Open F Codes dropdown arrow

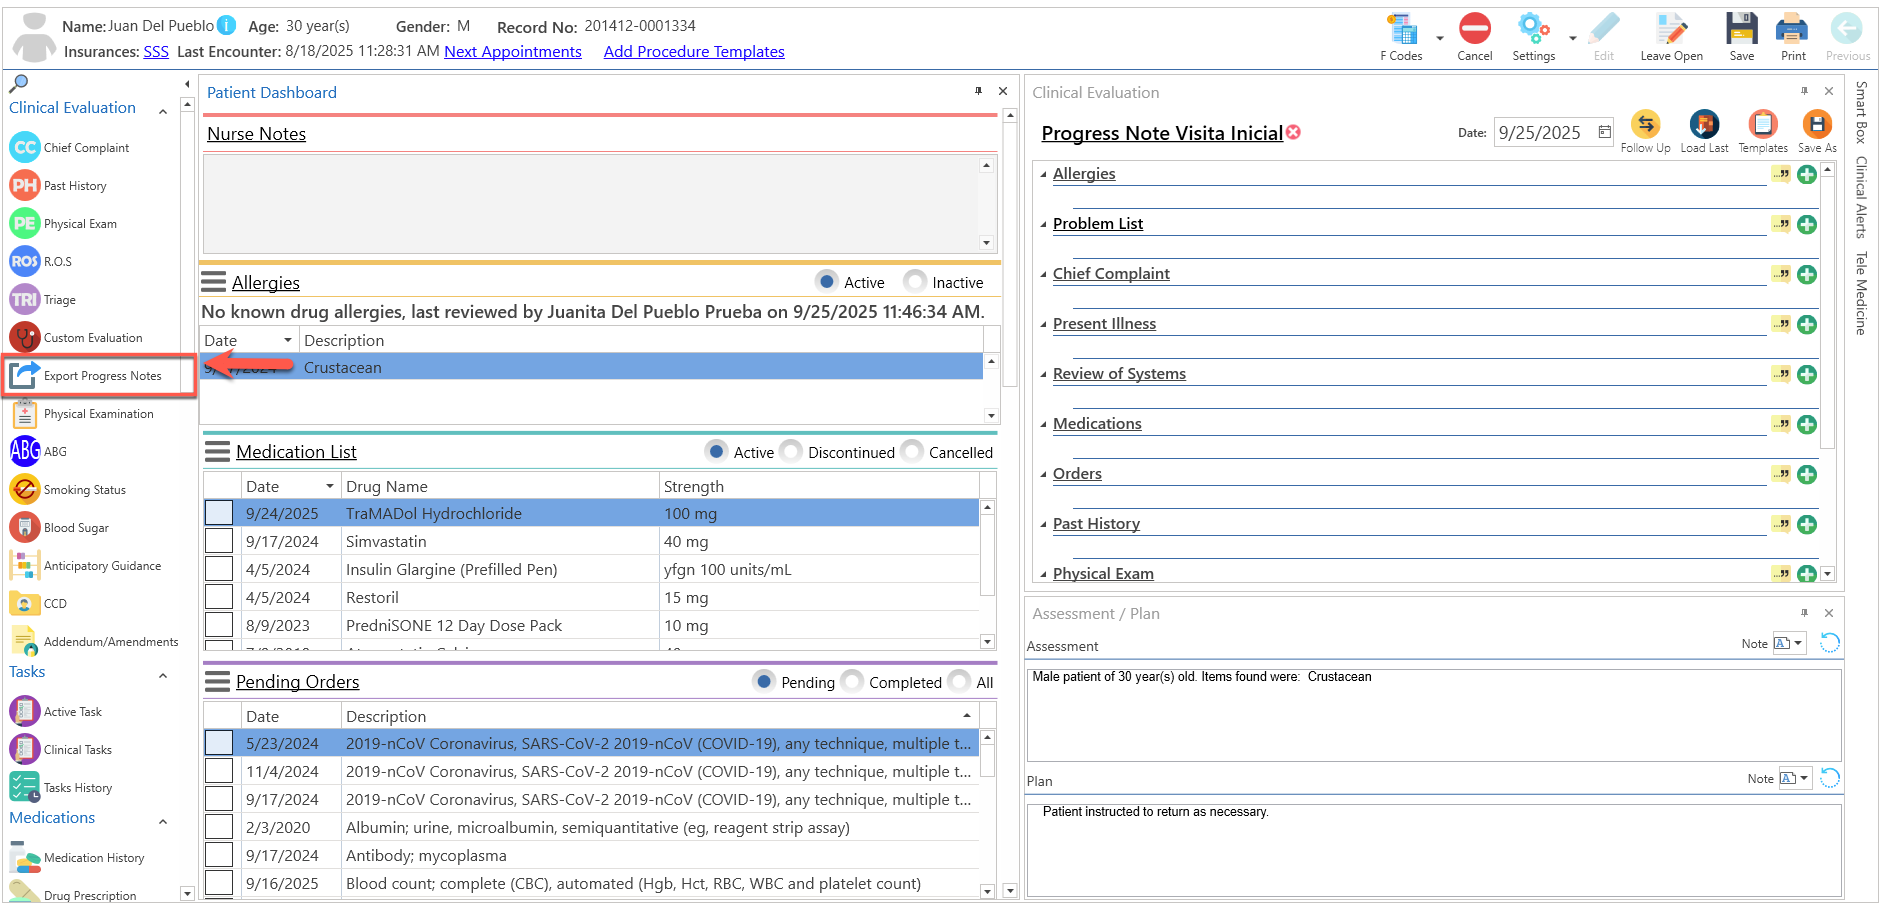[1439, 38]
